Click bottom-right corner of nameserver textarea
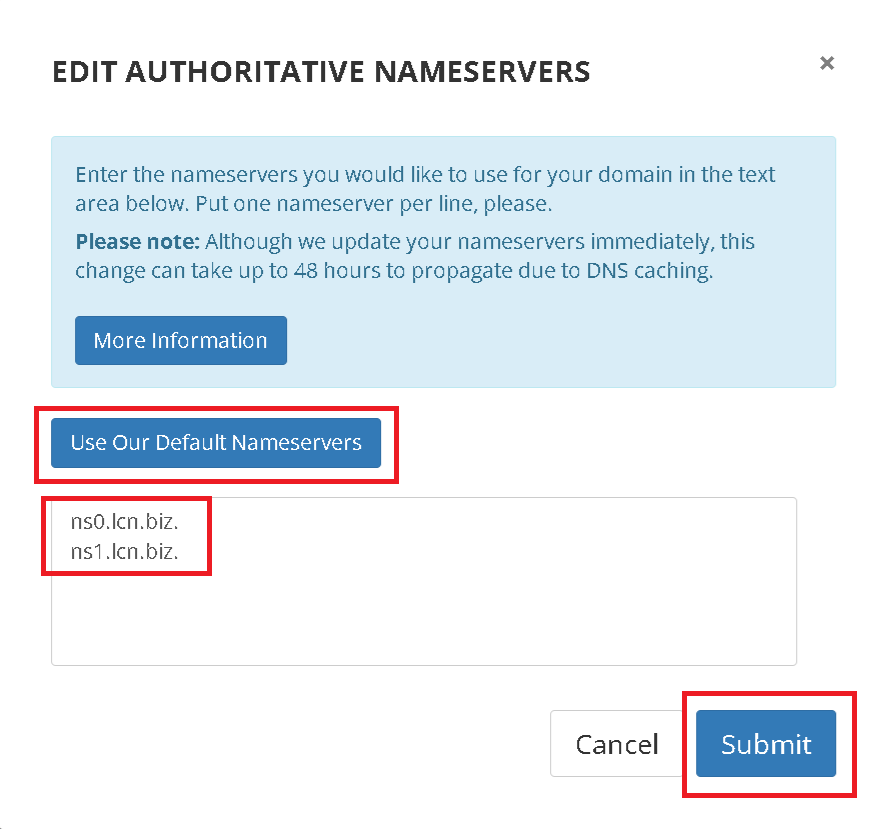The image size is (884, 829). point(790,659)
